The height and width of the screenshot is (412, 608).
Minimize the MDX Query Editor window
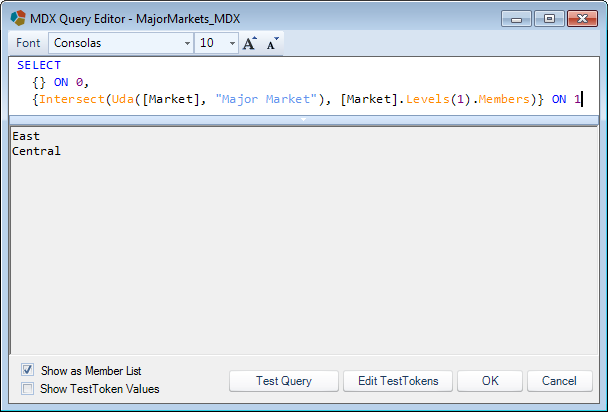516,19
